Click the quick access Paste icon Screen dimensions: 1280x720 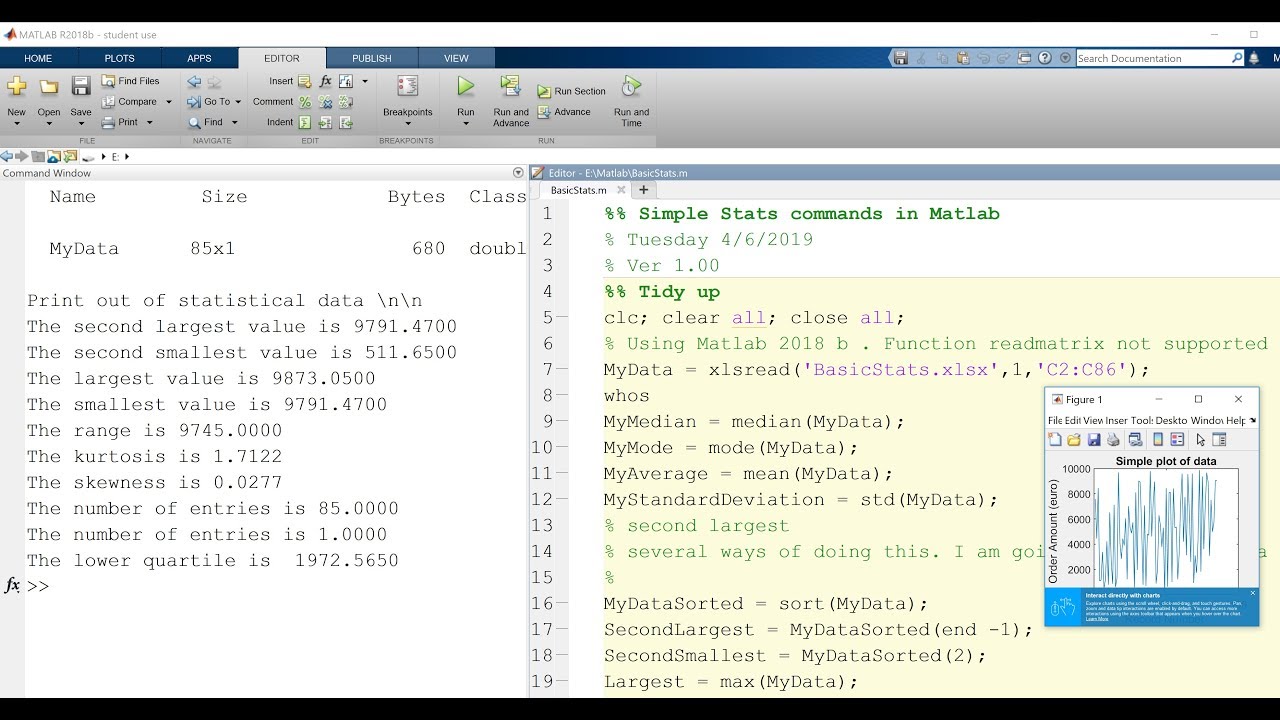(963, 58)
